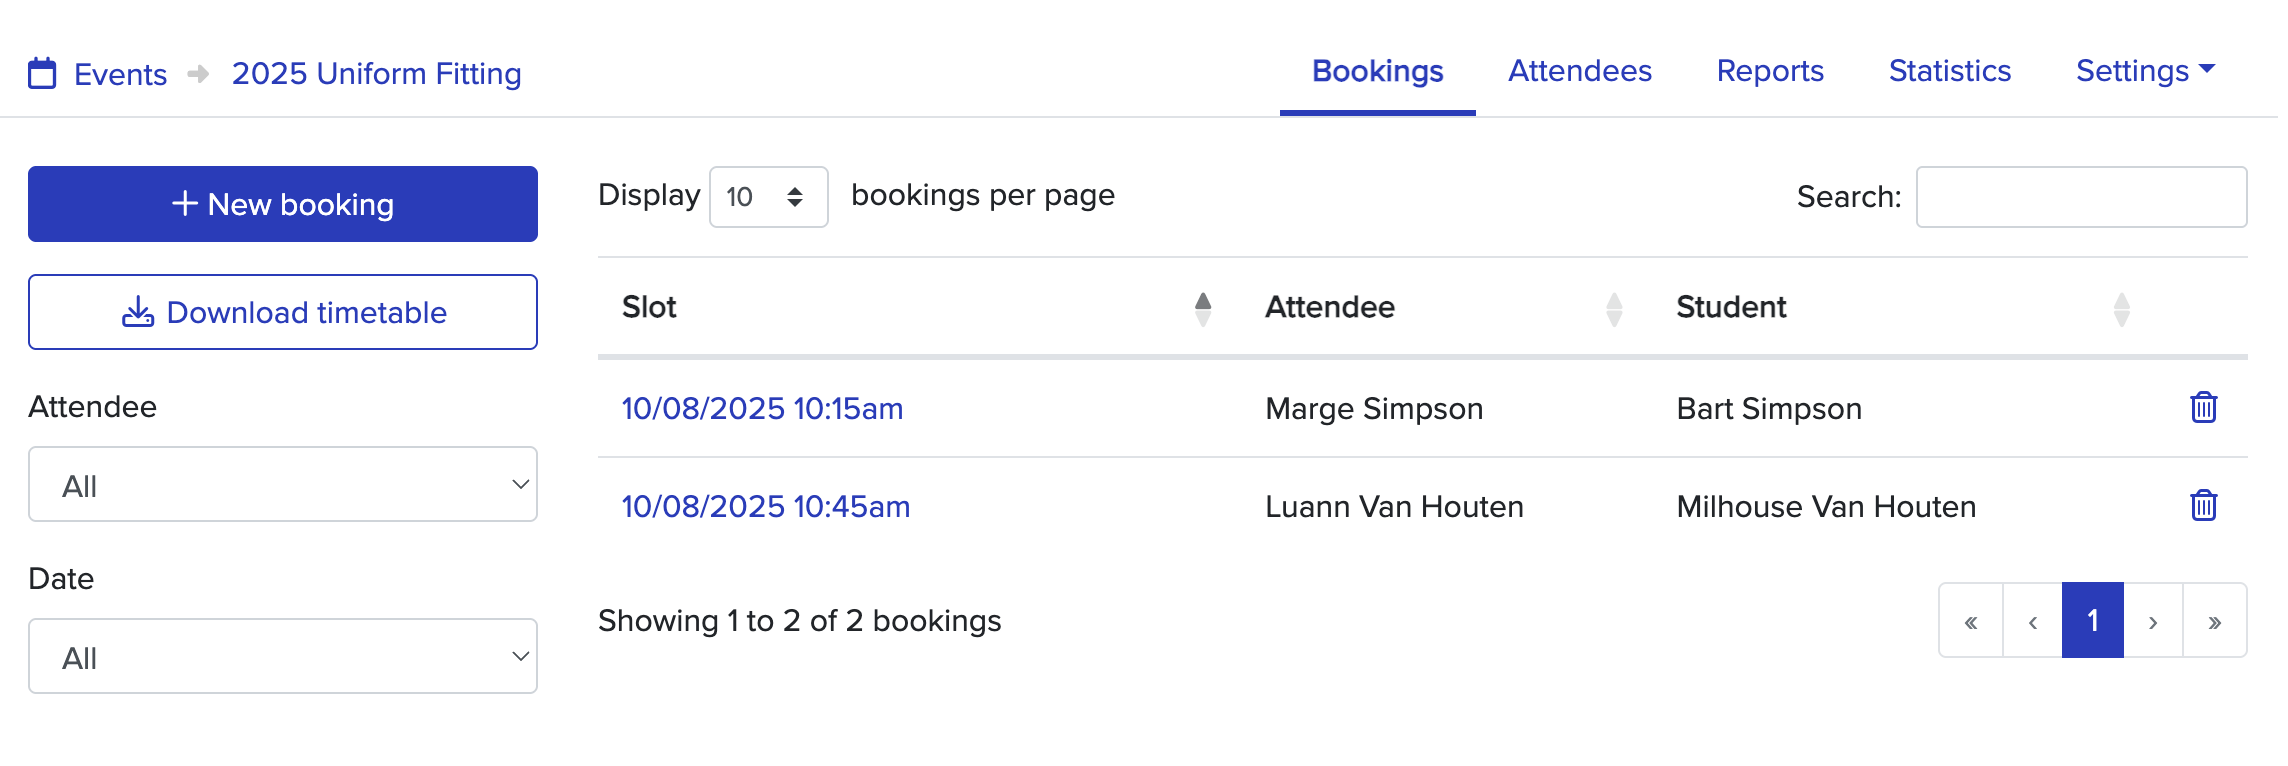Screen dimensions: 2288x766
Task: Switch to the Attendees tab
Action: click(1579, 71)
